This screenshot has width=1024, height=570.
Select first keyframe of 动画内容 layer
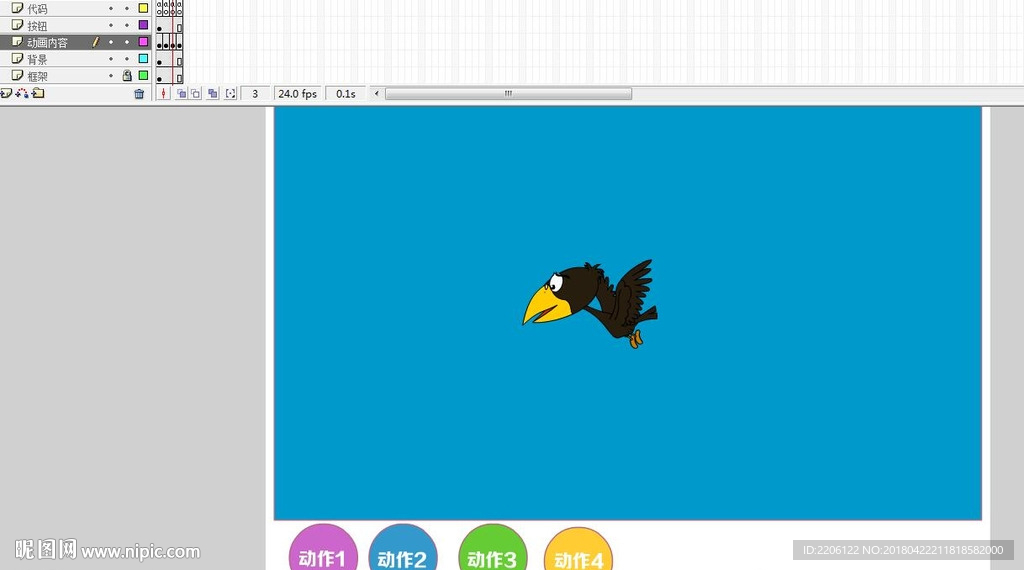[159, 42]
